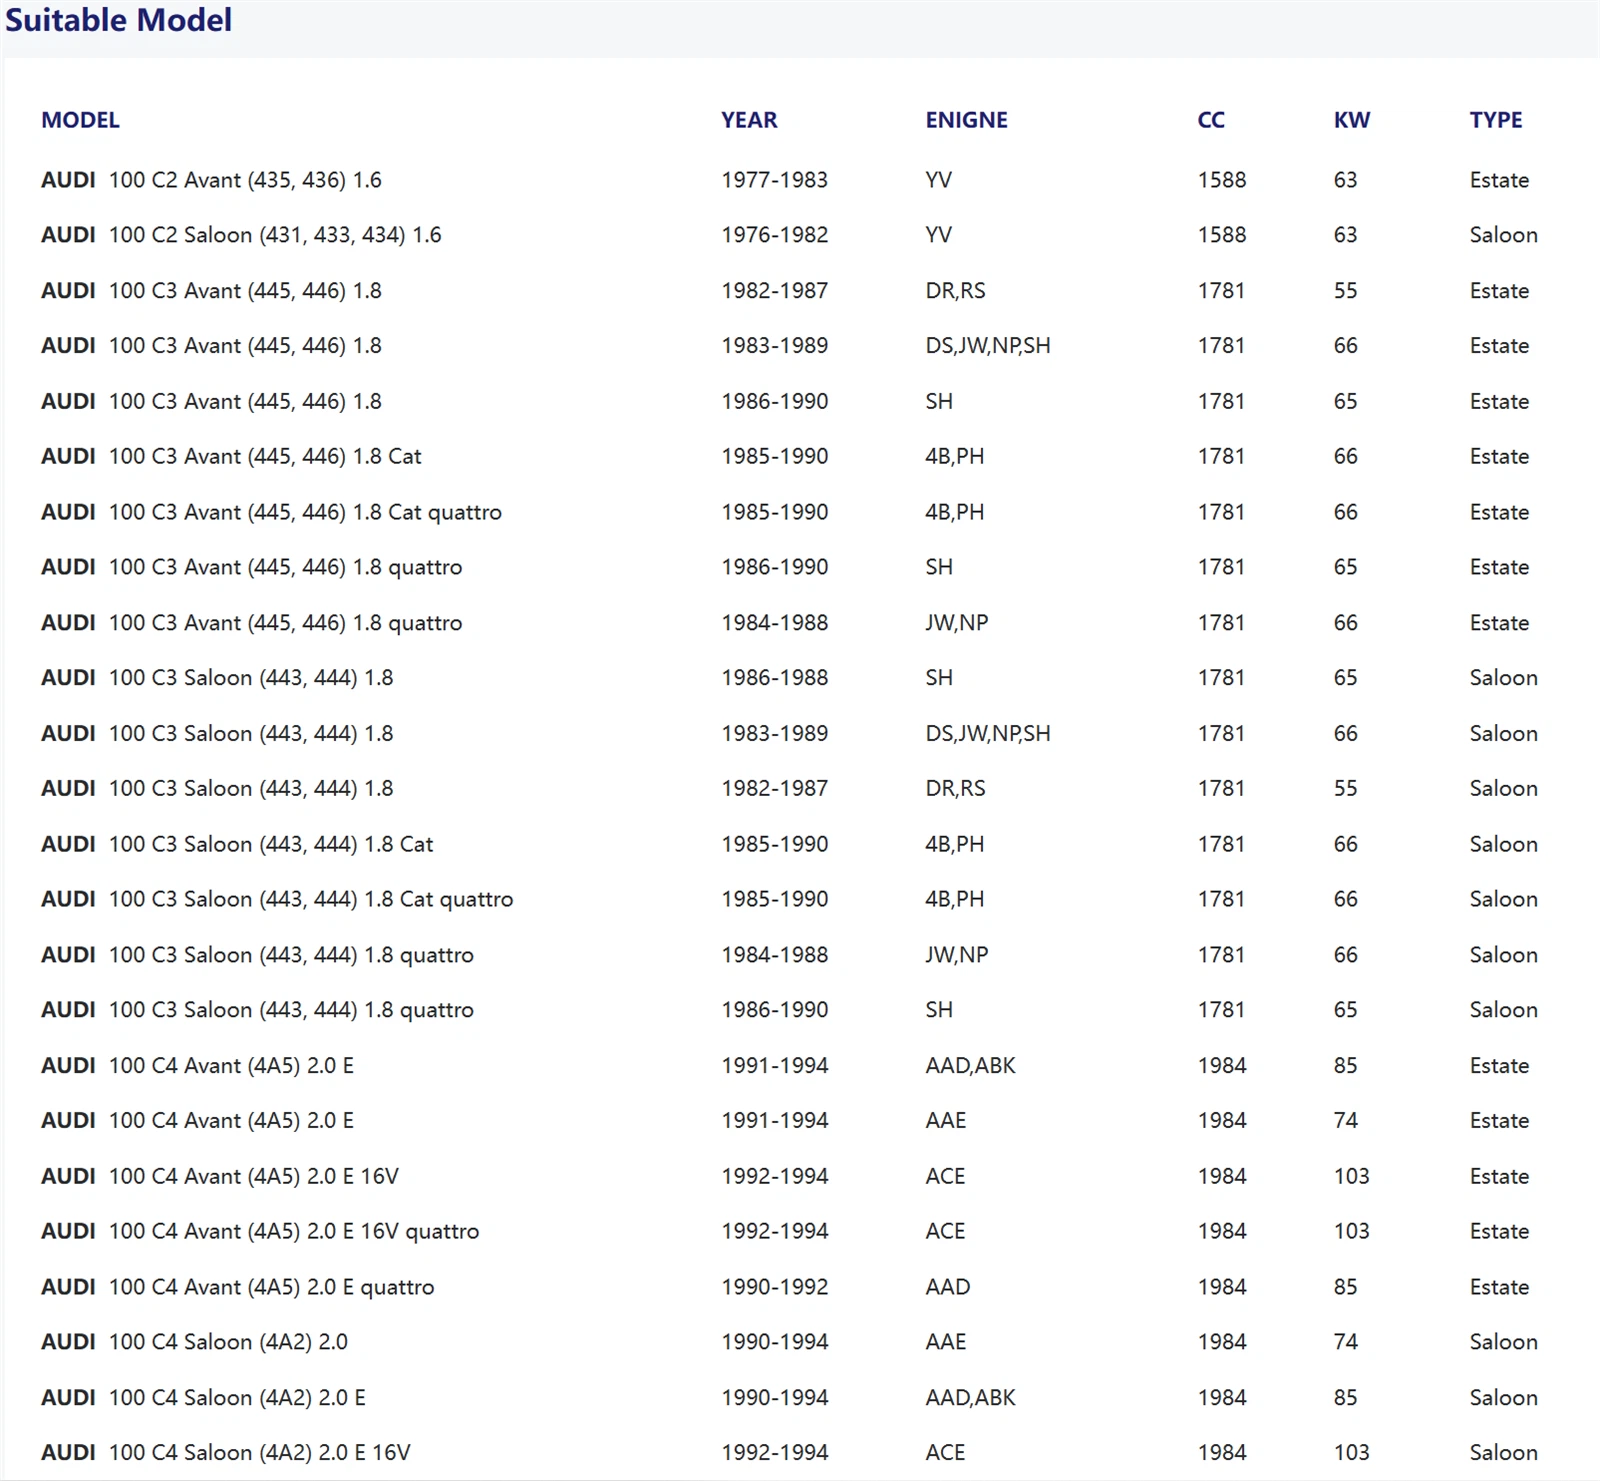Click CC 1588 in the C2 Avant row
This screenshot has width=1600, height=1481.
point(1222,180)
